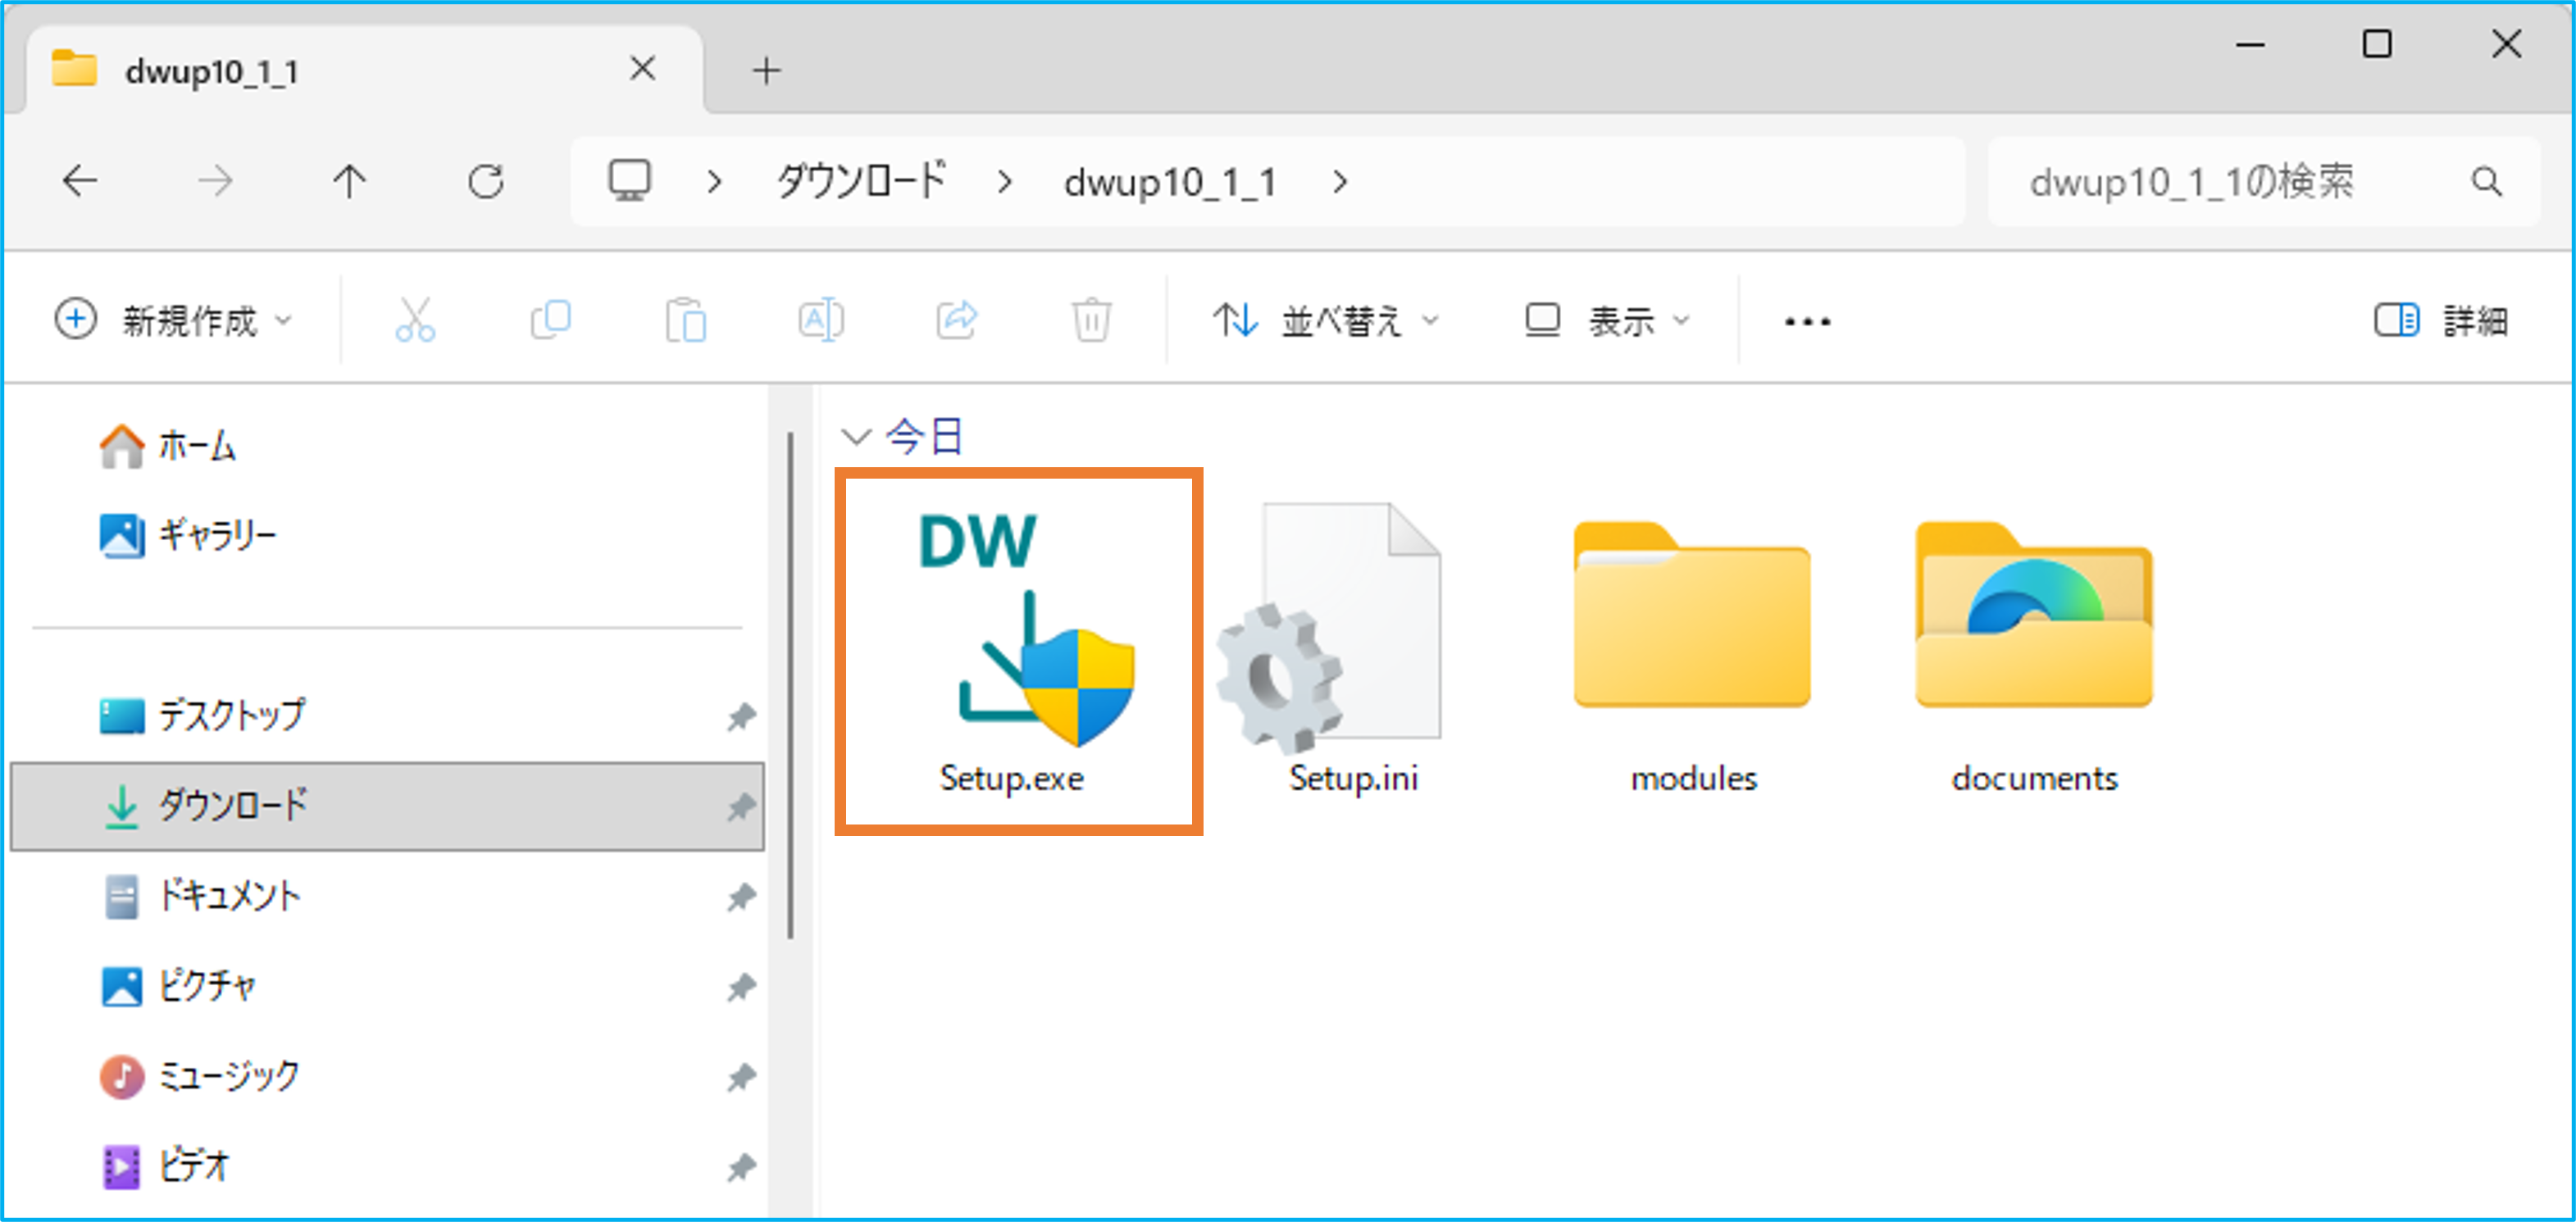Click dwup10_1_1 in the address breadcrumb
This screenshot has width=2576, height=1222.
(1170, 182)
